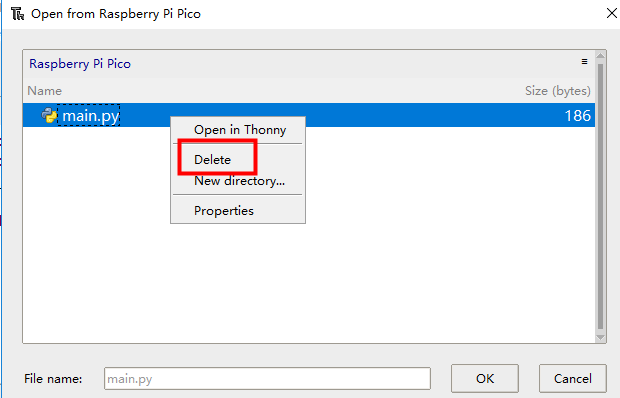Confirm with the OK button
620x398 pixels.
[x=485, y=378]
